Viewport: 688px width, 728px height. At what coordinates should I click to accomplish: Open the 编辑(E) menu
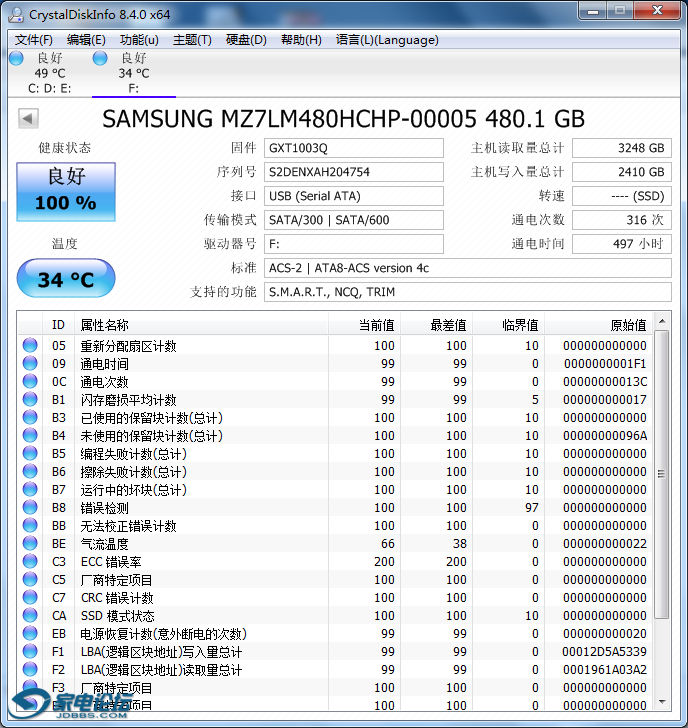point(86,40)
